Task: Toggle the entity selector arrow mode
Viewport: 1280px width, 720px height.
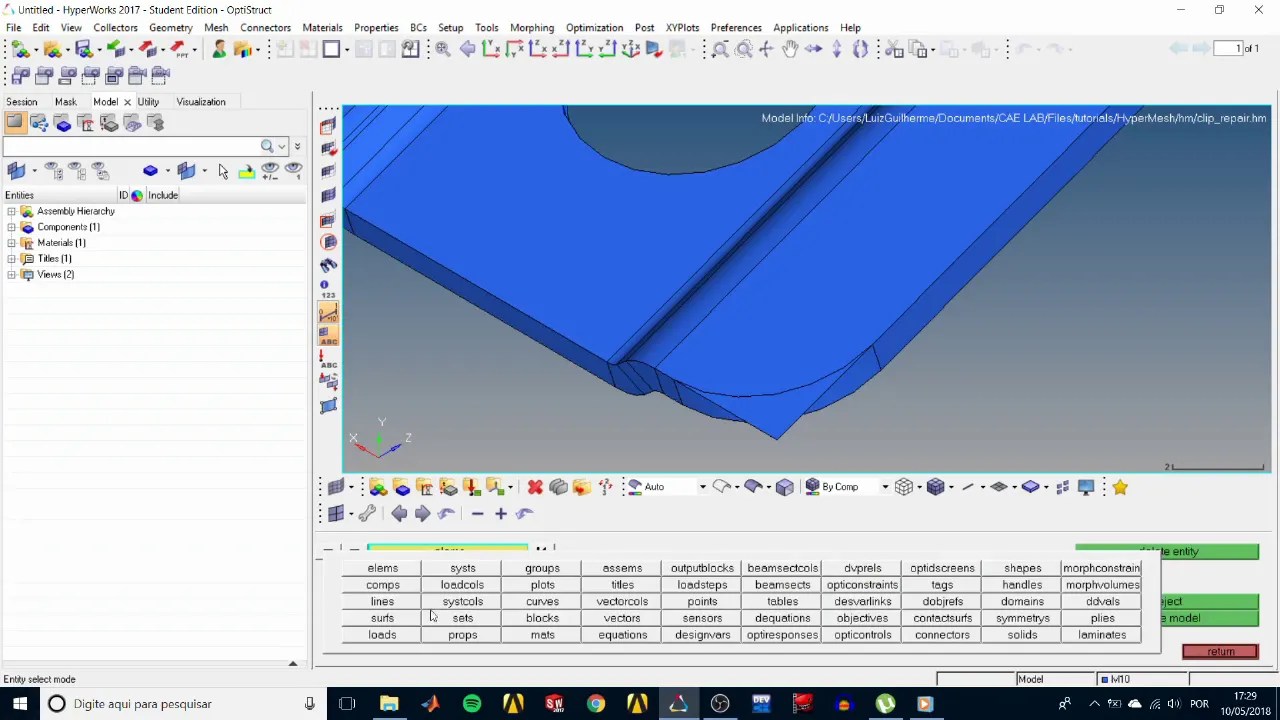Action: [223, 171]
